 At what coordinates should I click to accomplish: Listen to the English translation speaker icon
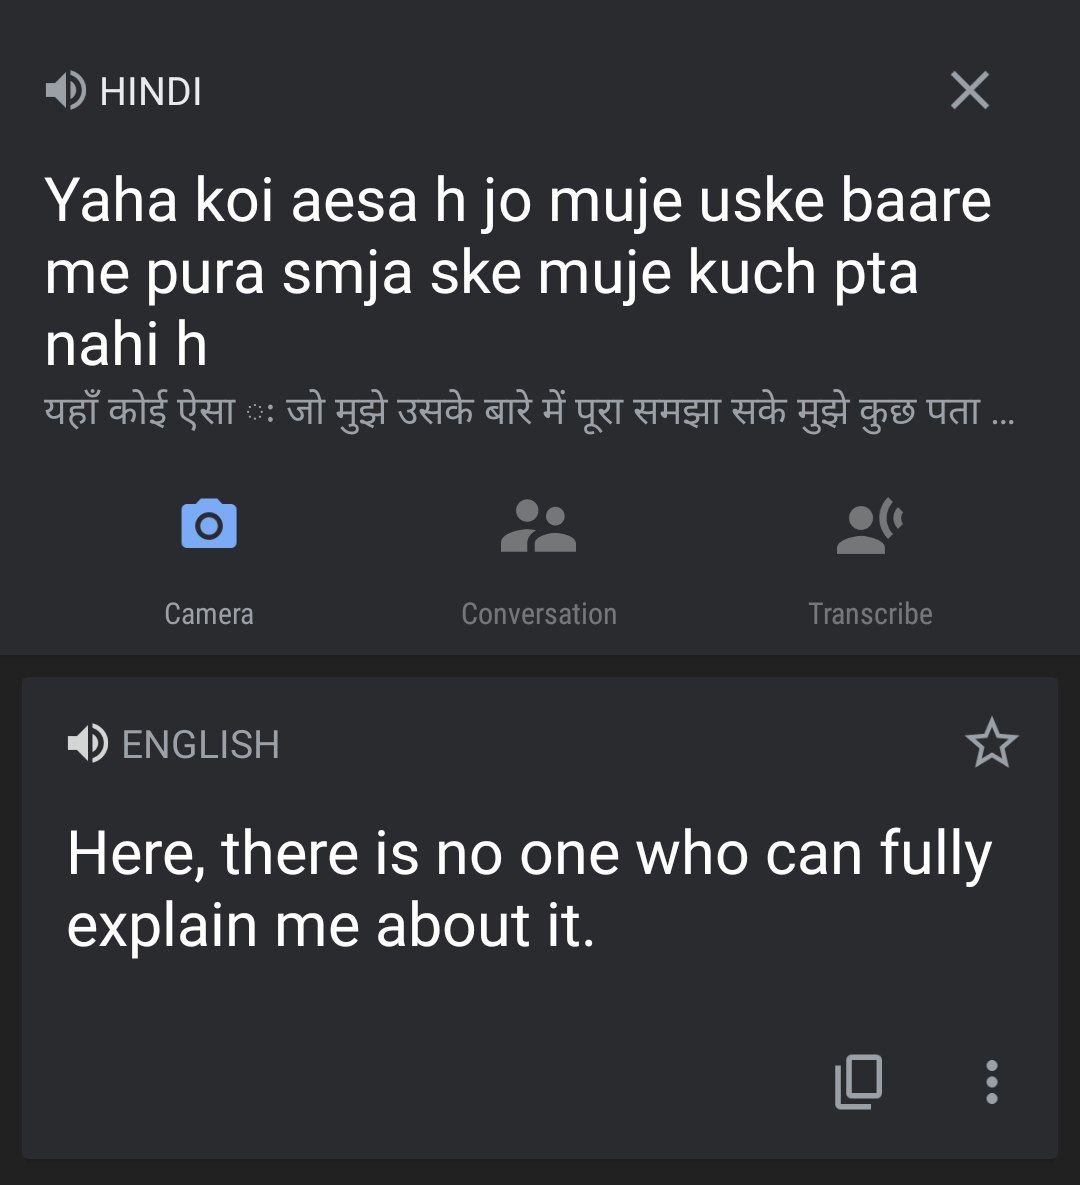tap(87, 744)
